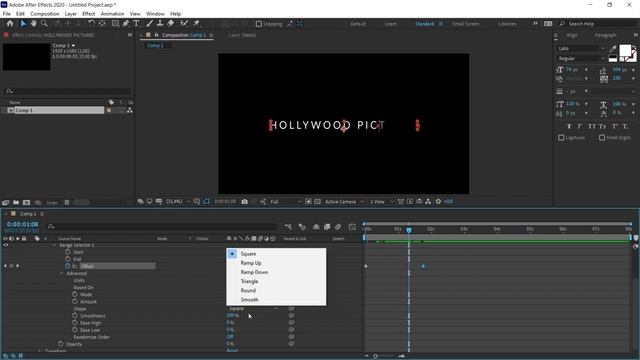Open the Full resolution dropdown
The width and height of the screenshot is (640, 360).
tap(285, 202)
